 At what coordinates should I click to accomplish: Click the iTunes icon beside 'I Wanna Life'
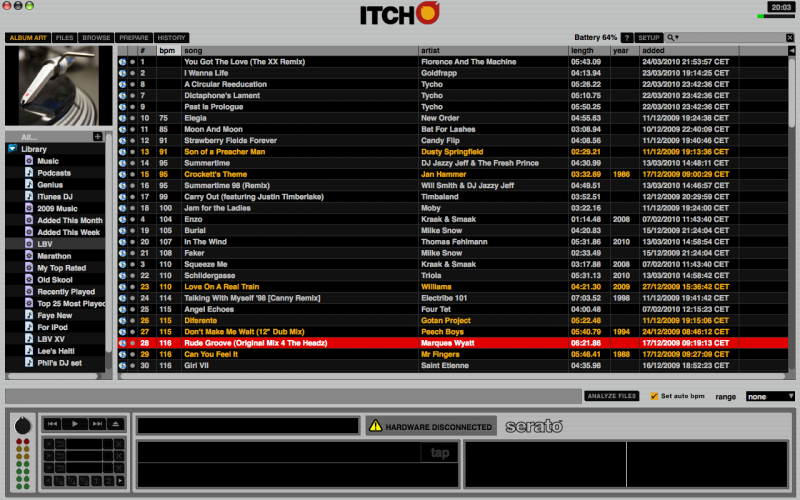click(x=122, y=73)
